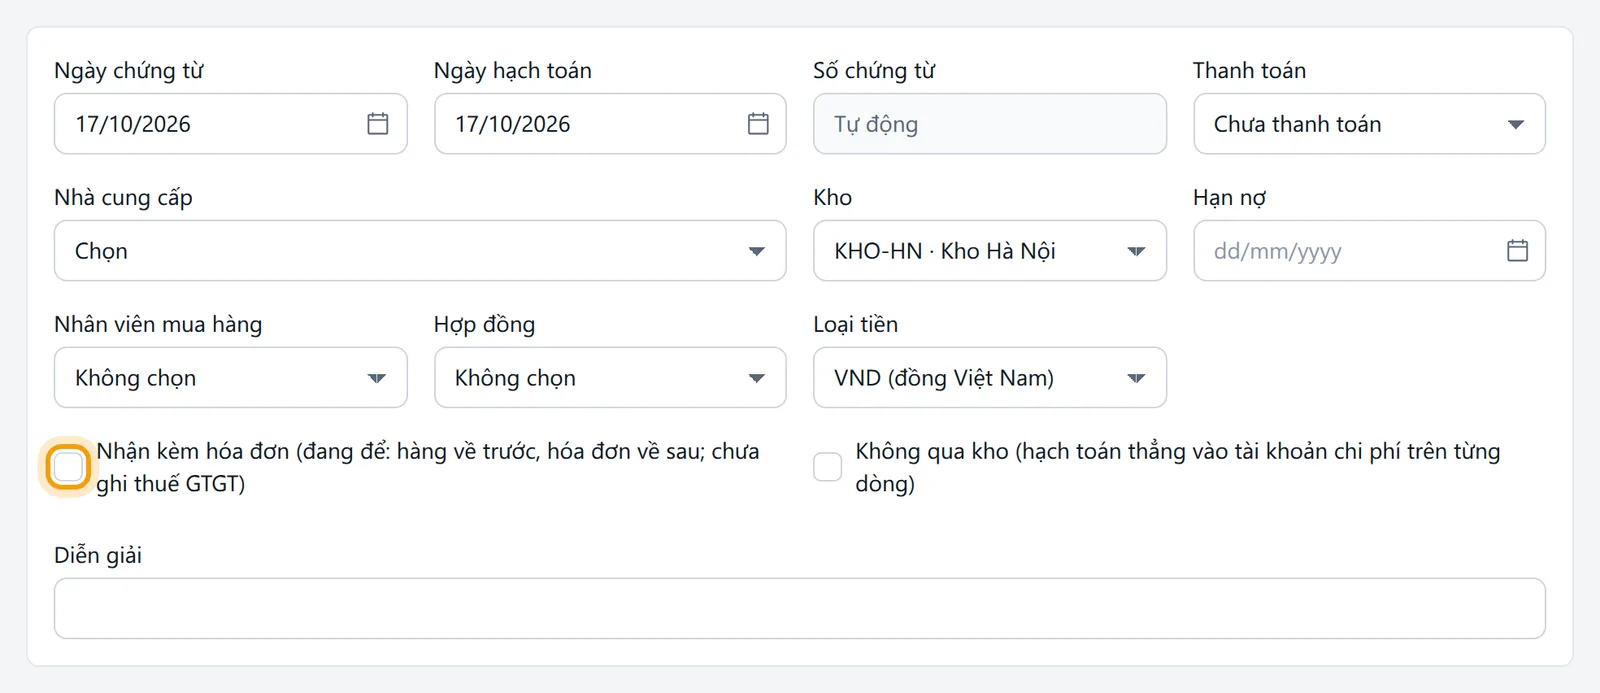1600x693 pixels.
Task: Open the Loại tiền currency dropdown
Action: pyautogui.click(x=990, y=378)
